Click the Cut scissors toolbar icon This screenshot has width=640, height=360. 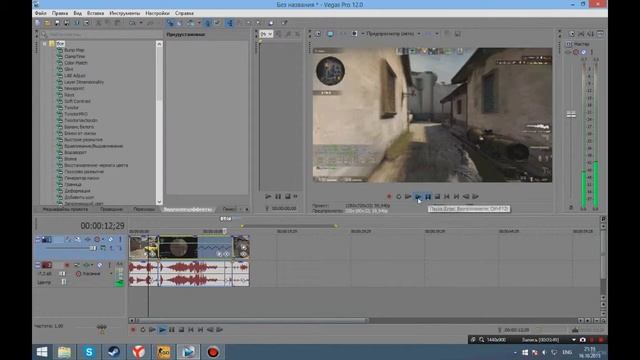(x=98, y=23)
